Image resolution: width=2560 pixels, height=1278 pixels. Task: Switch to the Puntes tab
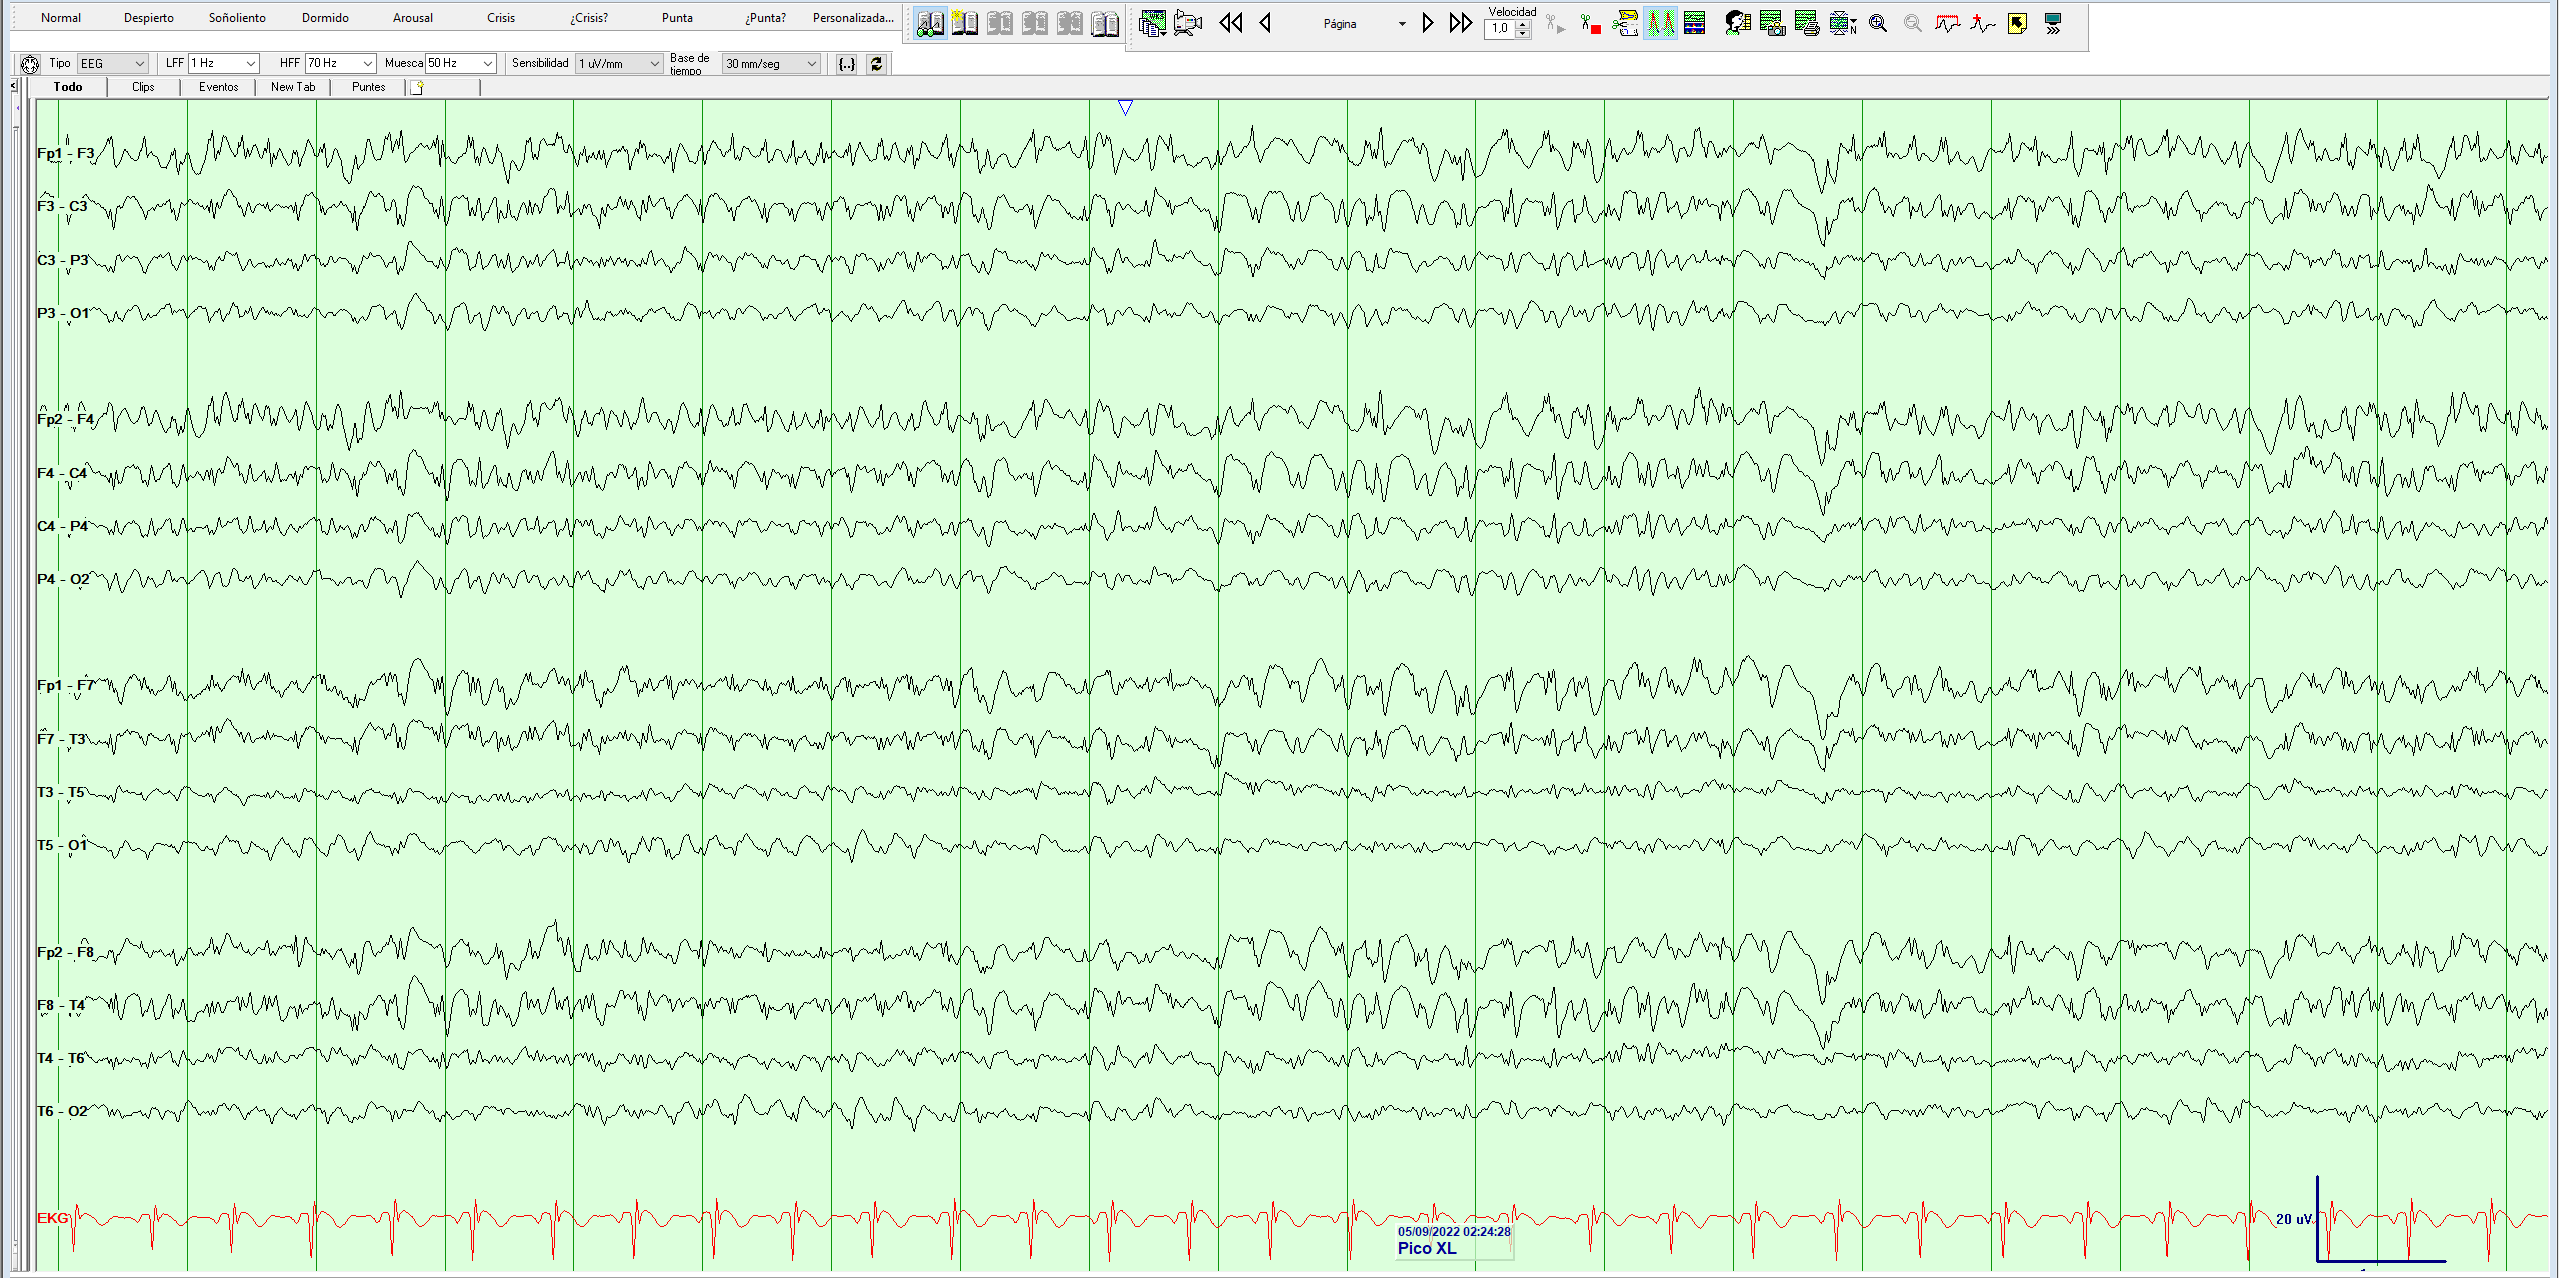pos(368,87)
